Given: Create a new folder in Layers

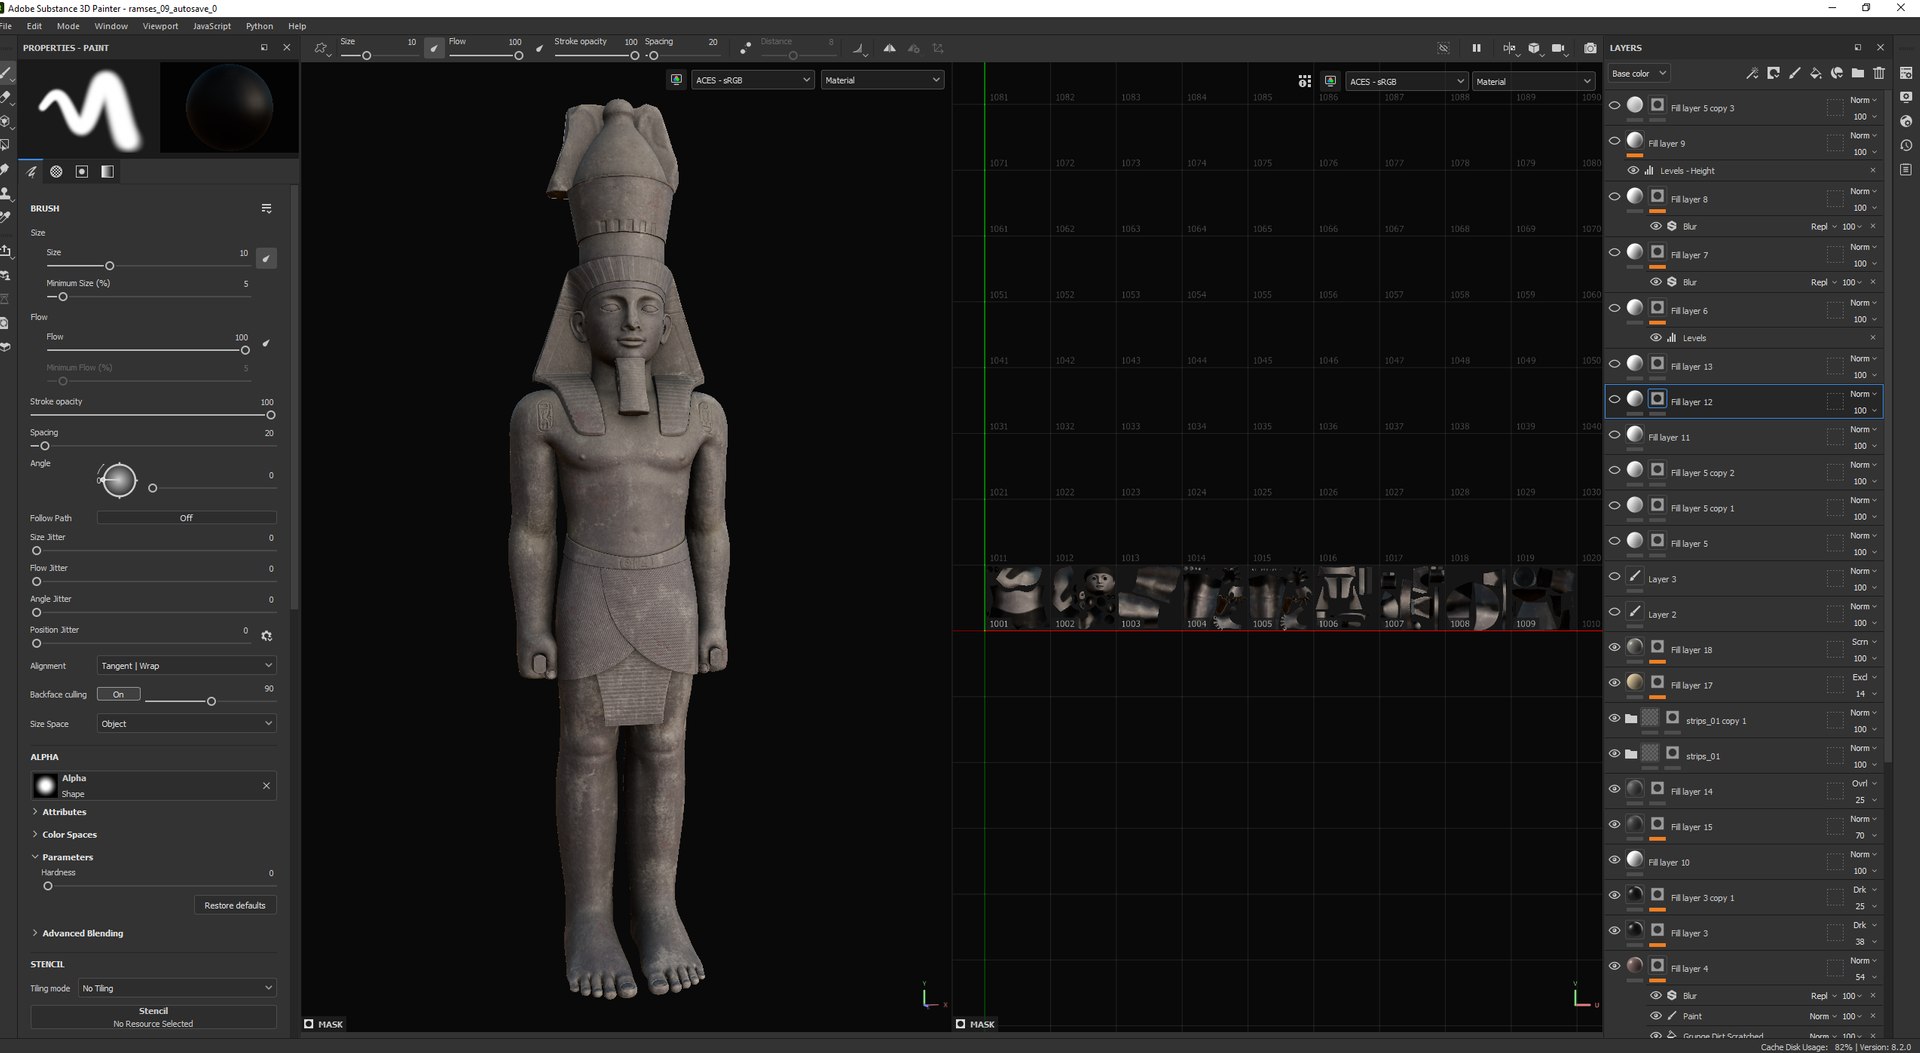Looking at the screenshot, I should click(x=1858, y=73).
